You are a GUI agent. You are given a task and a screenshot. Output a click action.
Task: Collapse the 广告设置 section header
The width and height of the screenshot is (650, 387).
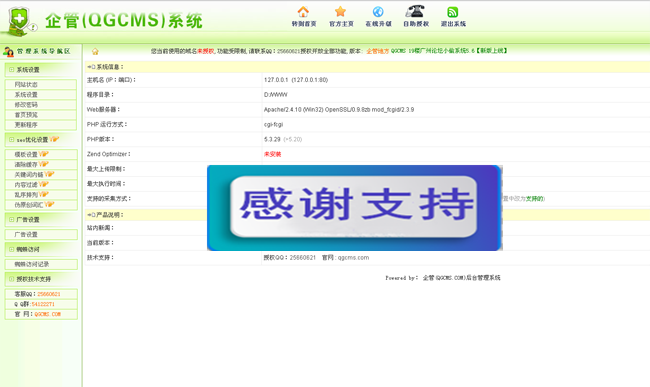pyautogui.click(x=41, y=220)
